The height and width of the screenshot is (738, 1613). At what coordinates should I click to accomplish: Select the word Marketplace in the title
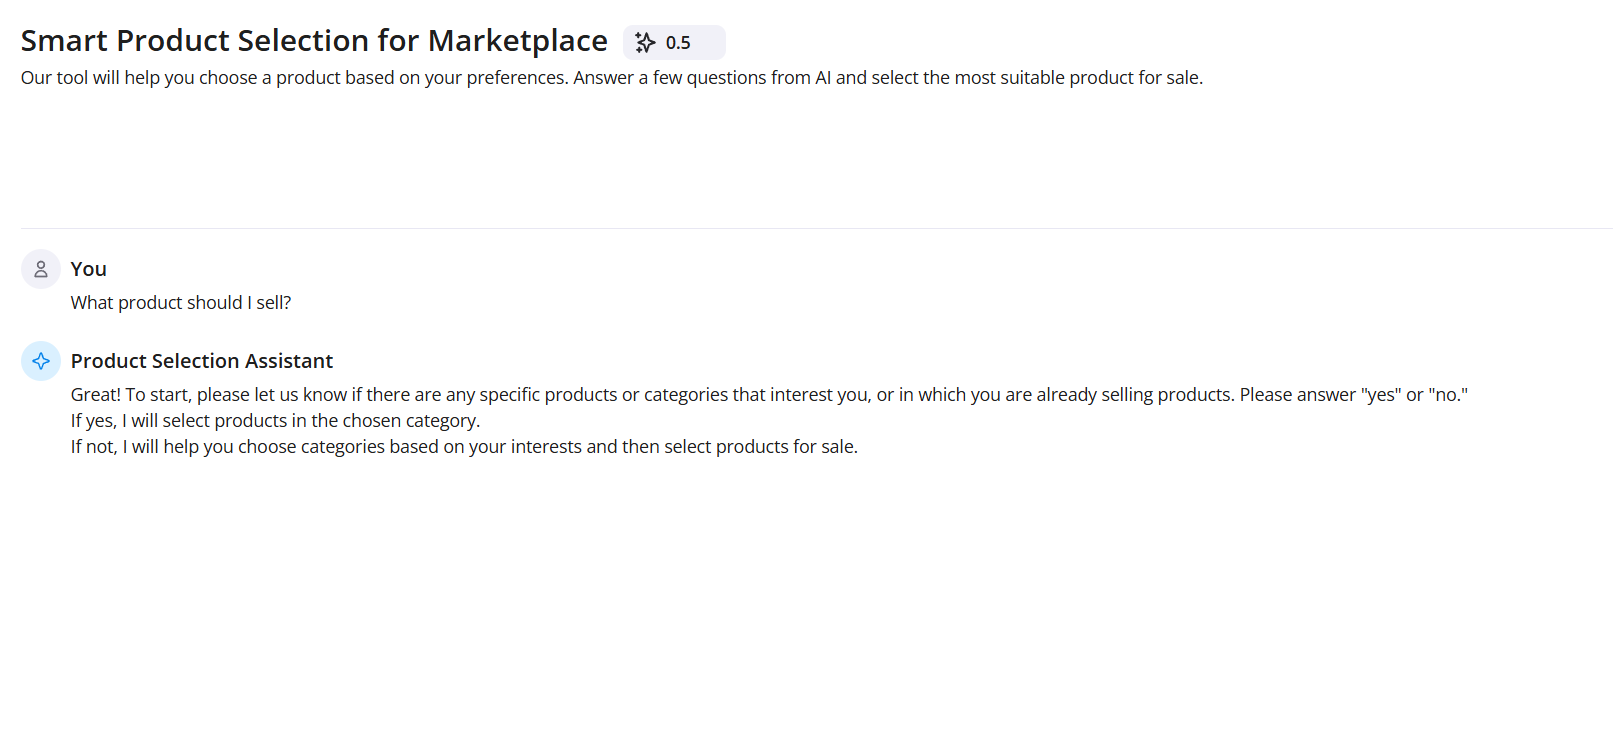tap(517, 41)
